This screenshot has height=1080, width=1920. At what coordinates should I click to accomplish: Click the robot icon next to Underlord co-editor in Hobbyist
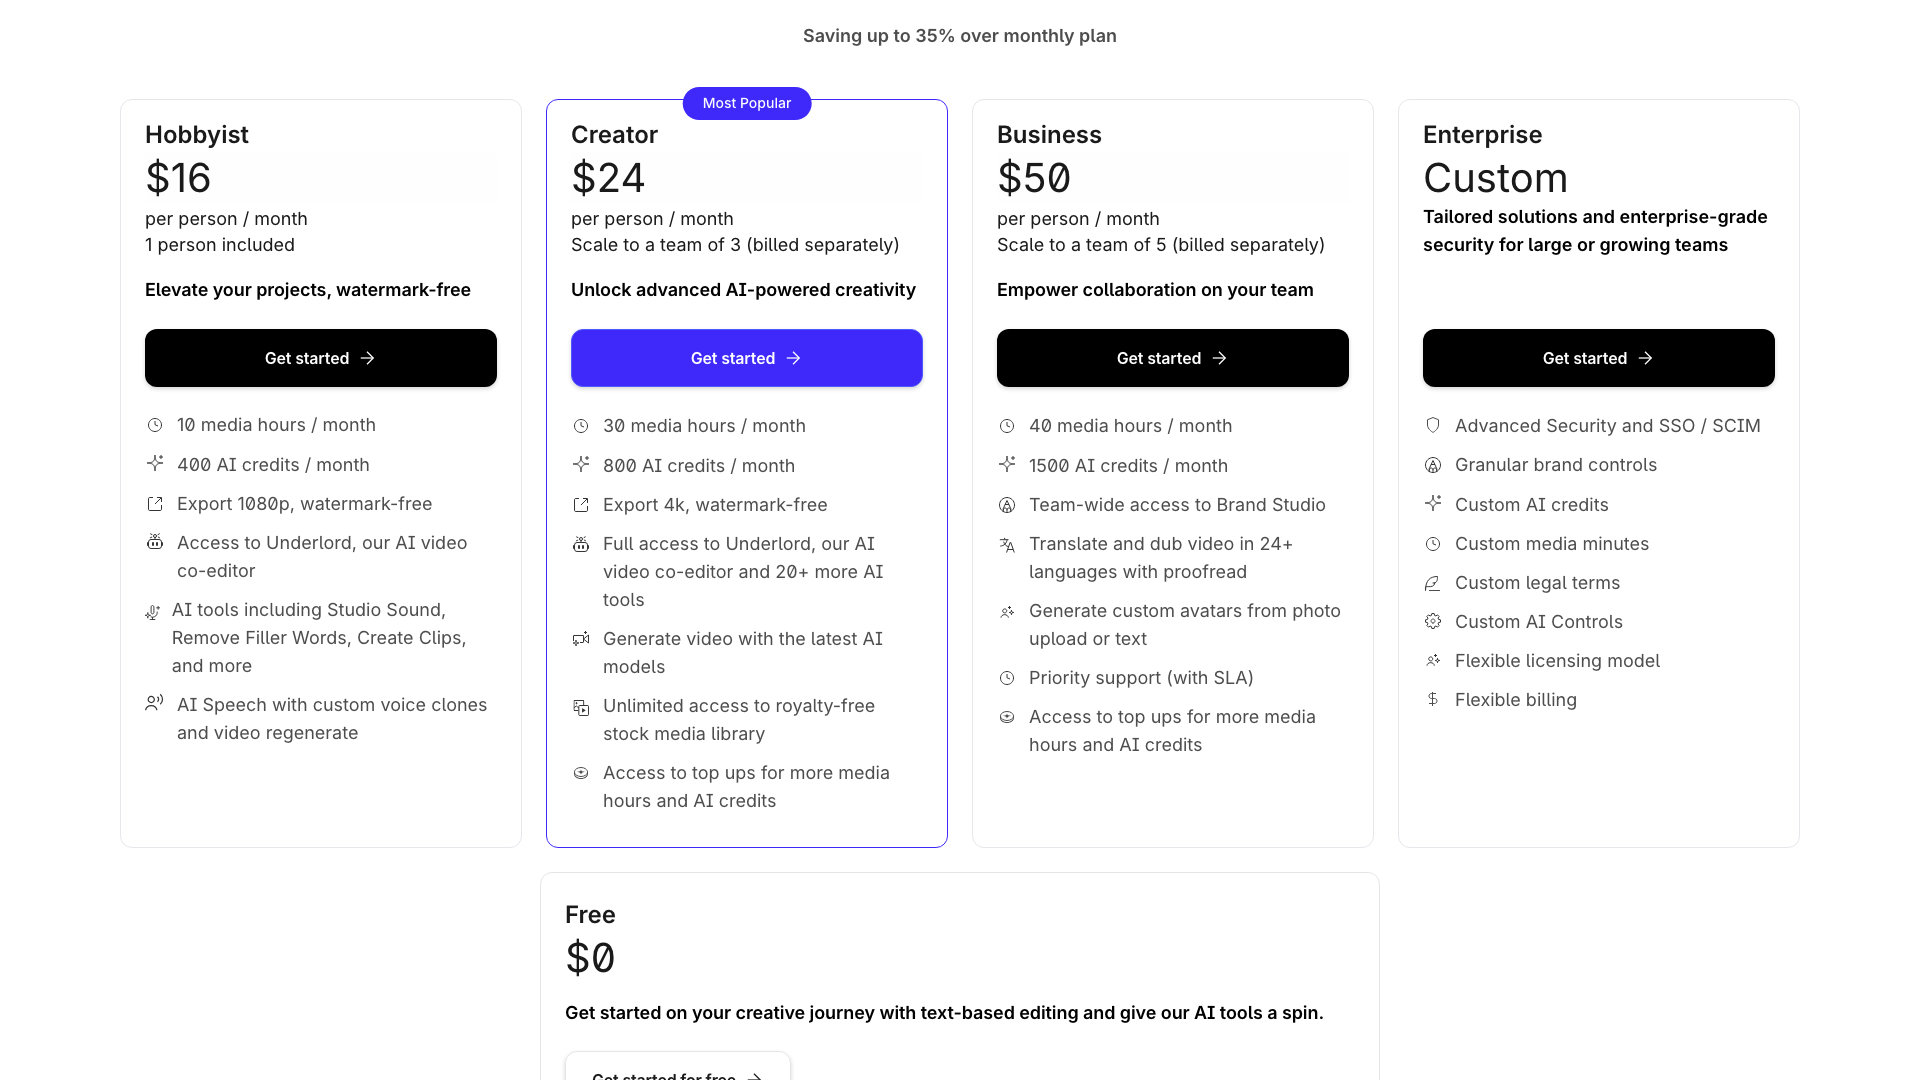[x=155, y=542]
